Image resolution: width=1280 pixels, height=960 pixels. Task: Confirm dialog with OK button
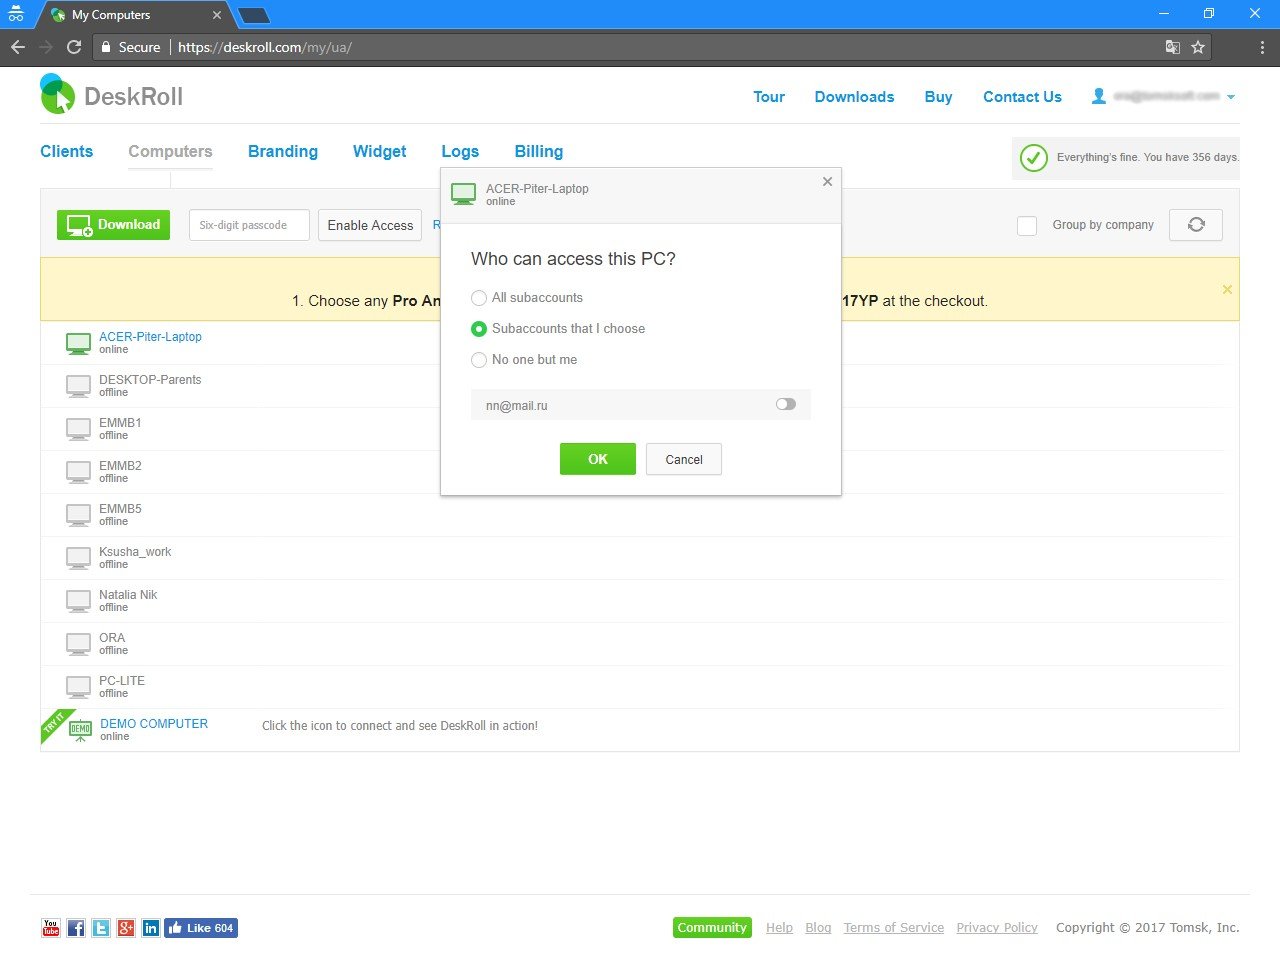[x=598, y=459]
